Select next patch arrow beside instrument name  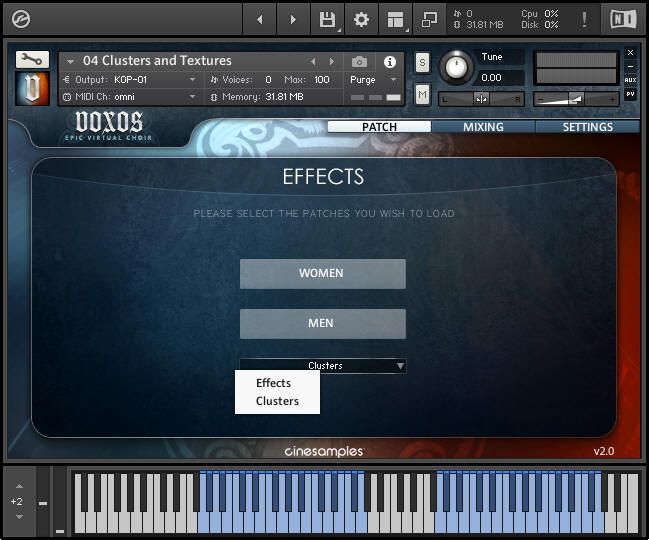pyautogui.click(x=332, y=62)
